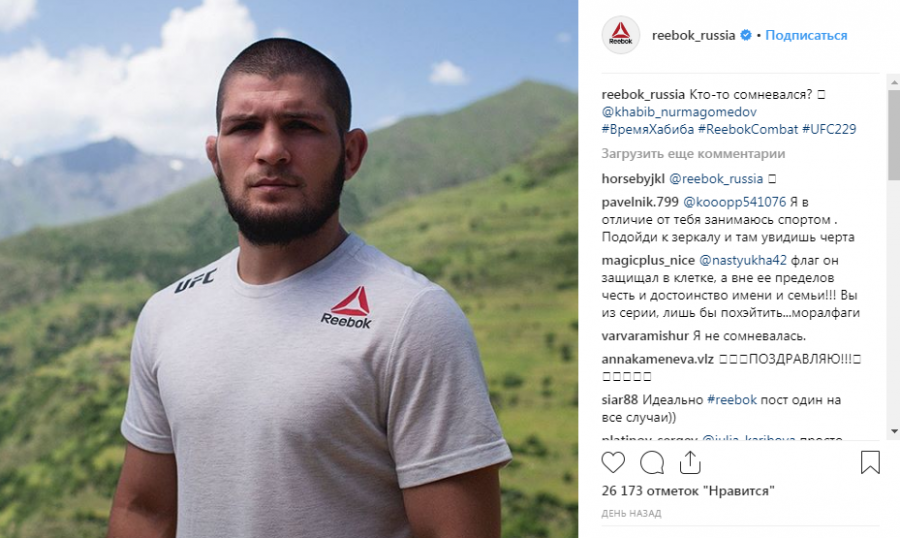Open Reebok profile avatar logo
The image size is (900, 538).
[620, 35]
